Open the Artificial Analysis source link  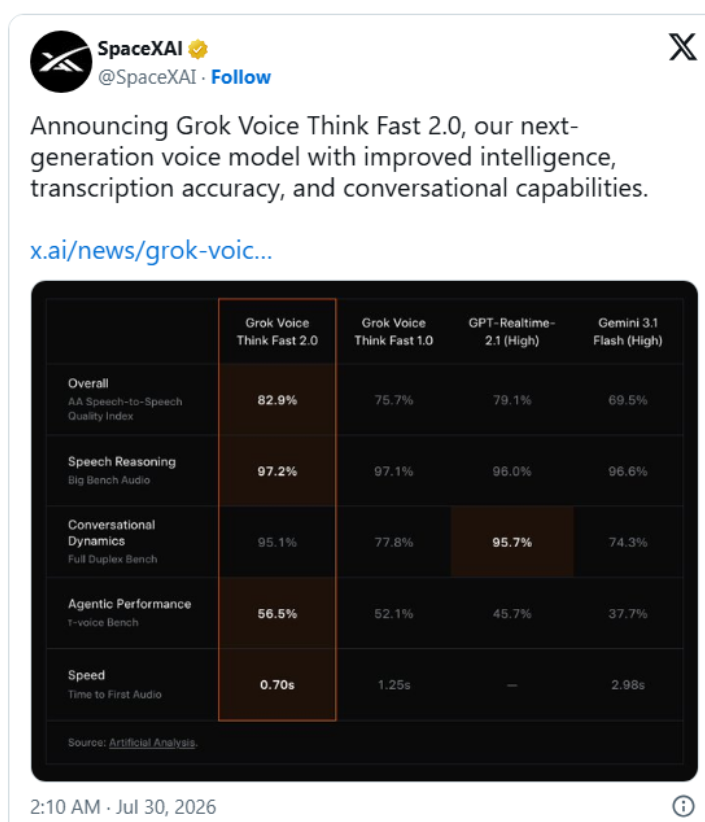click(152, 742)
